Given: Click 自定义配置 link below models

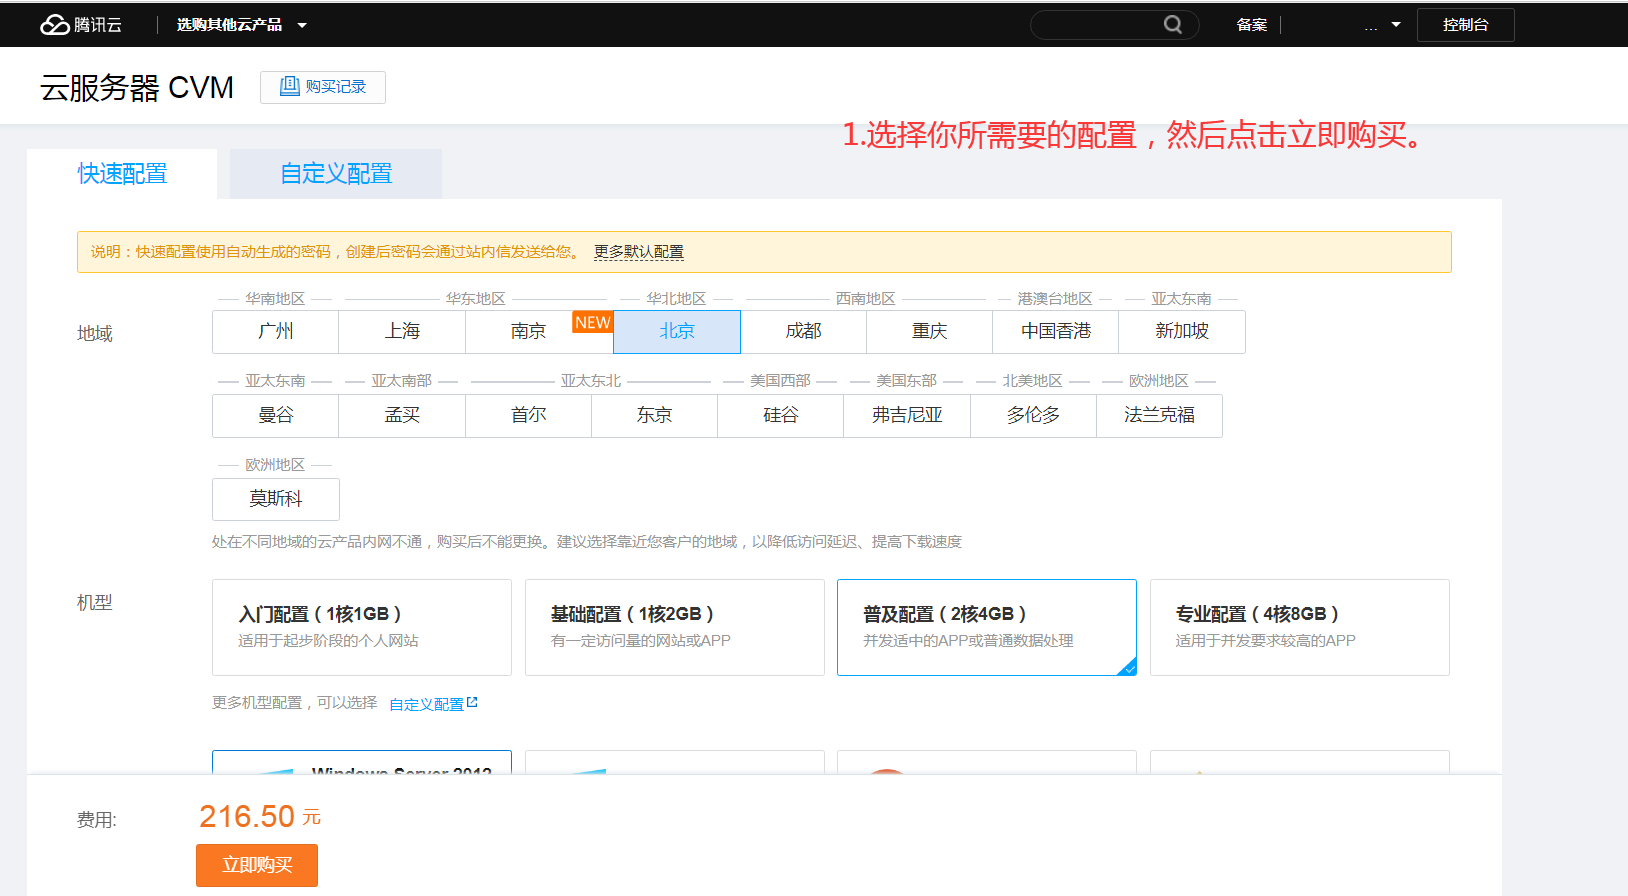Looking at the screenshot, I should (426, 704).
